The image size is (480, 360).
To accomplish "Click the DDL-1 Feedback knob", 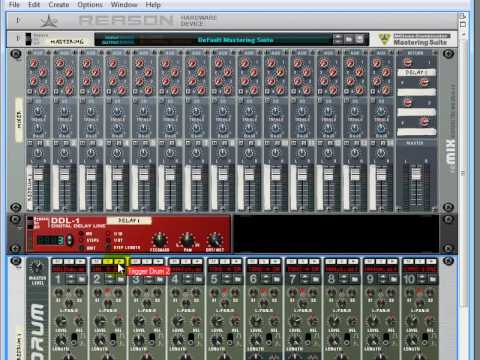I will coord(160,239).
